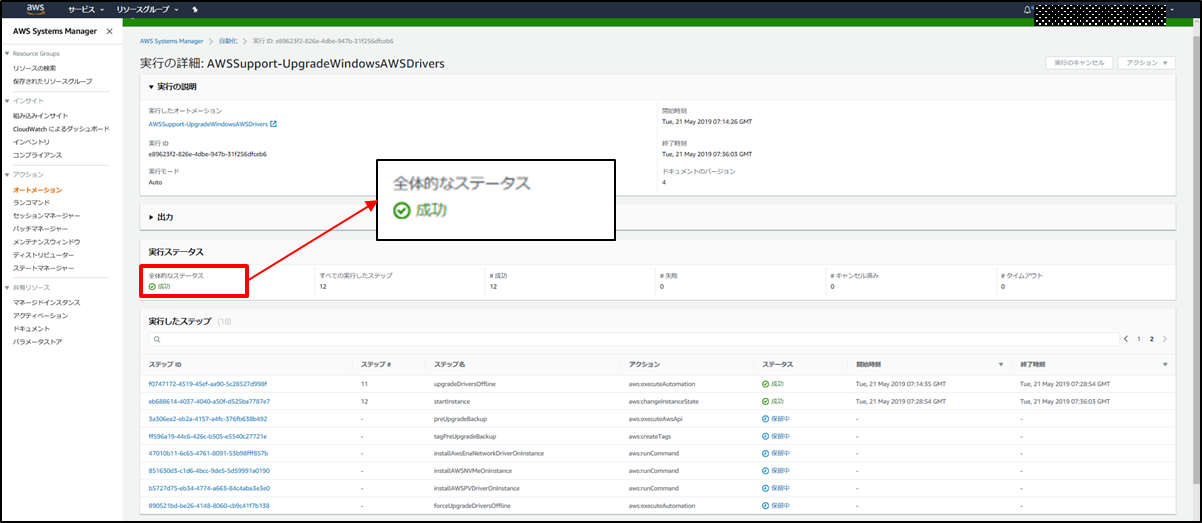
Task: Open step ID link starting with f0747172
Action: pyautogui.click(x=207, y=384)
